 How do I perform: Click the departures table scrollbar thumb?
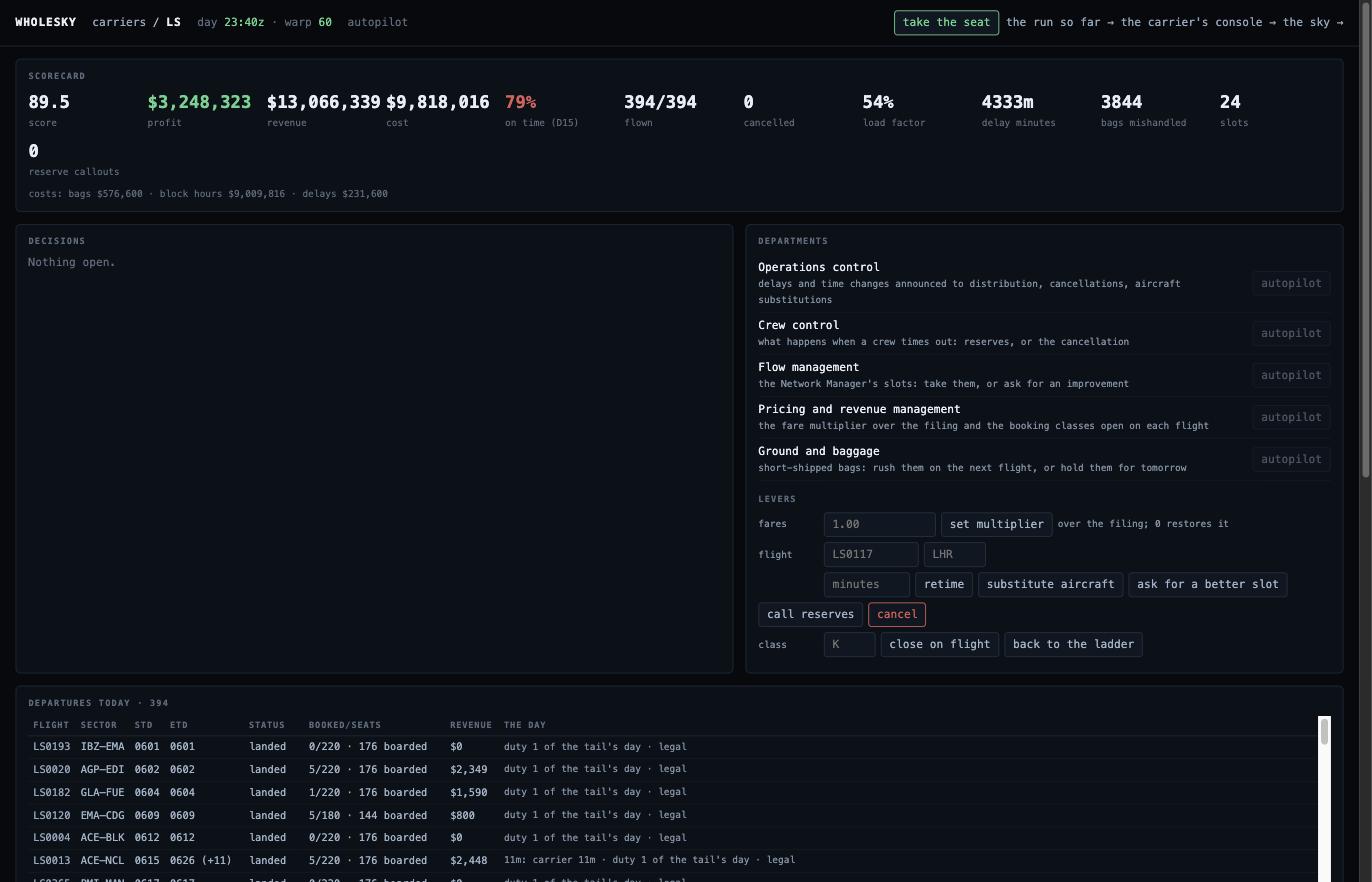click(x=1325, y=731)
